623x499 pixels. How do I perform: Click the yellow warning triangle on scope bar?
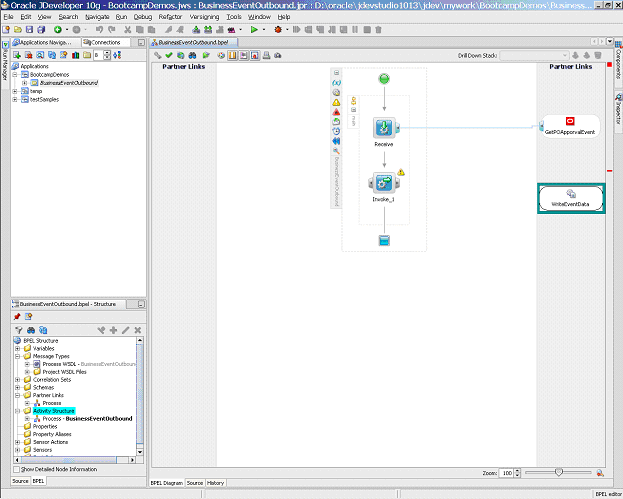click(336, 103)
